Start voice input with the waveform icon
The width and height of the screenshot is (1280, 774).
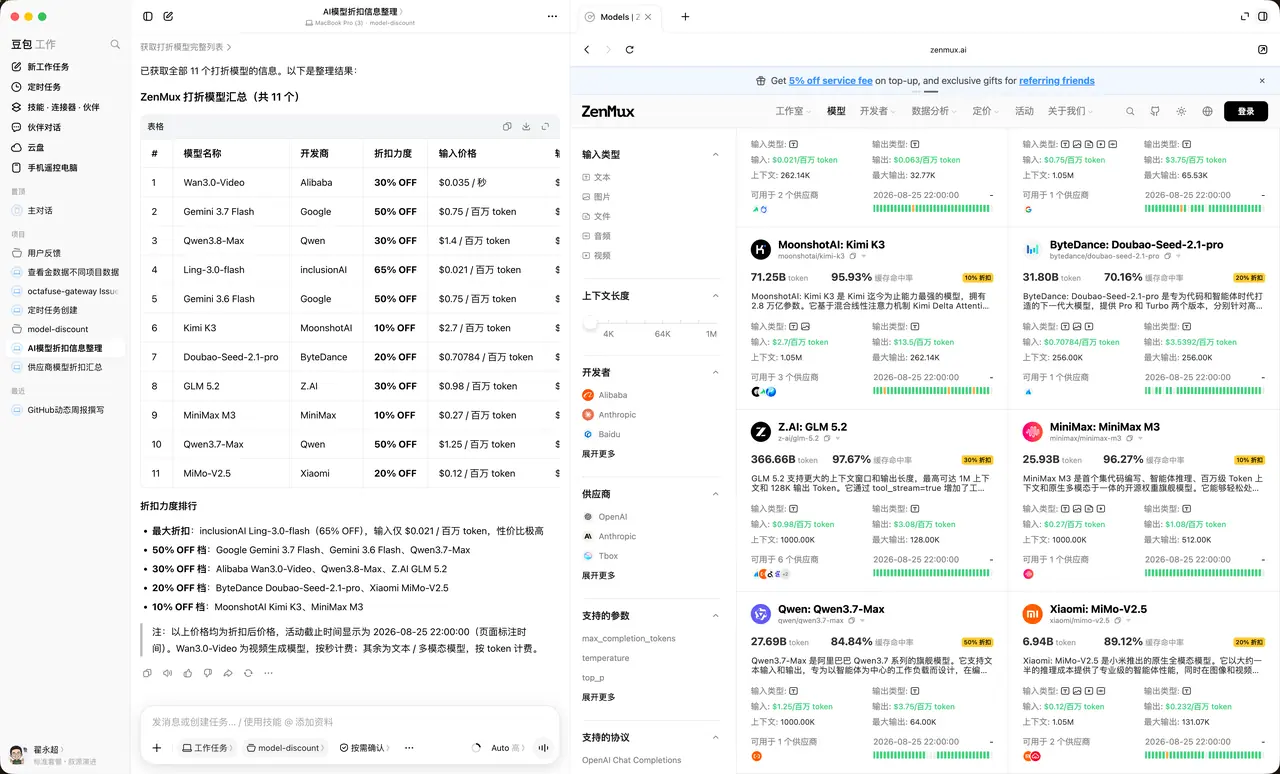click(x=544, y=748)
